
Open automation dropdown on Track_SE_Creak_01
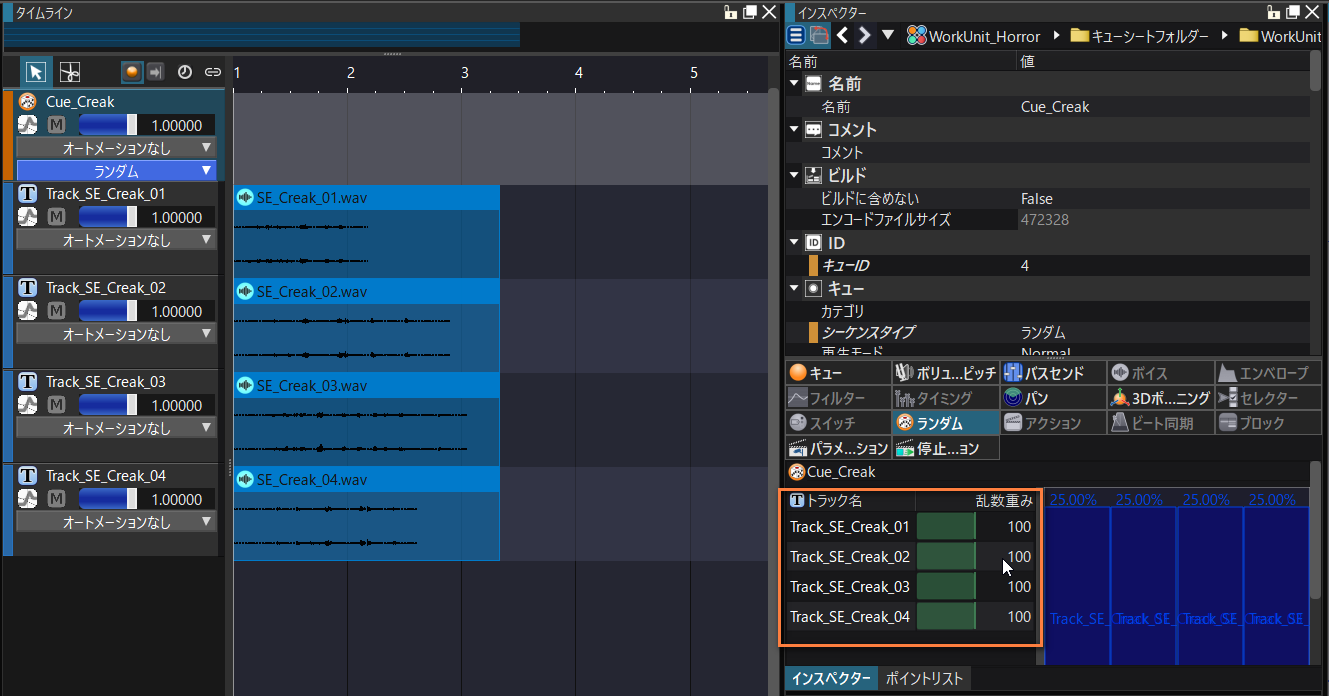pos(116,240)
